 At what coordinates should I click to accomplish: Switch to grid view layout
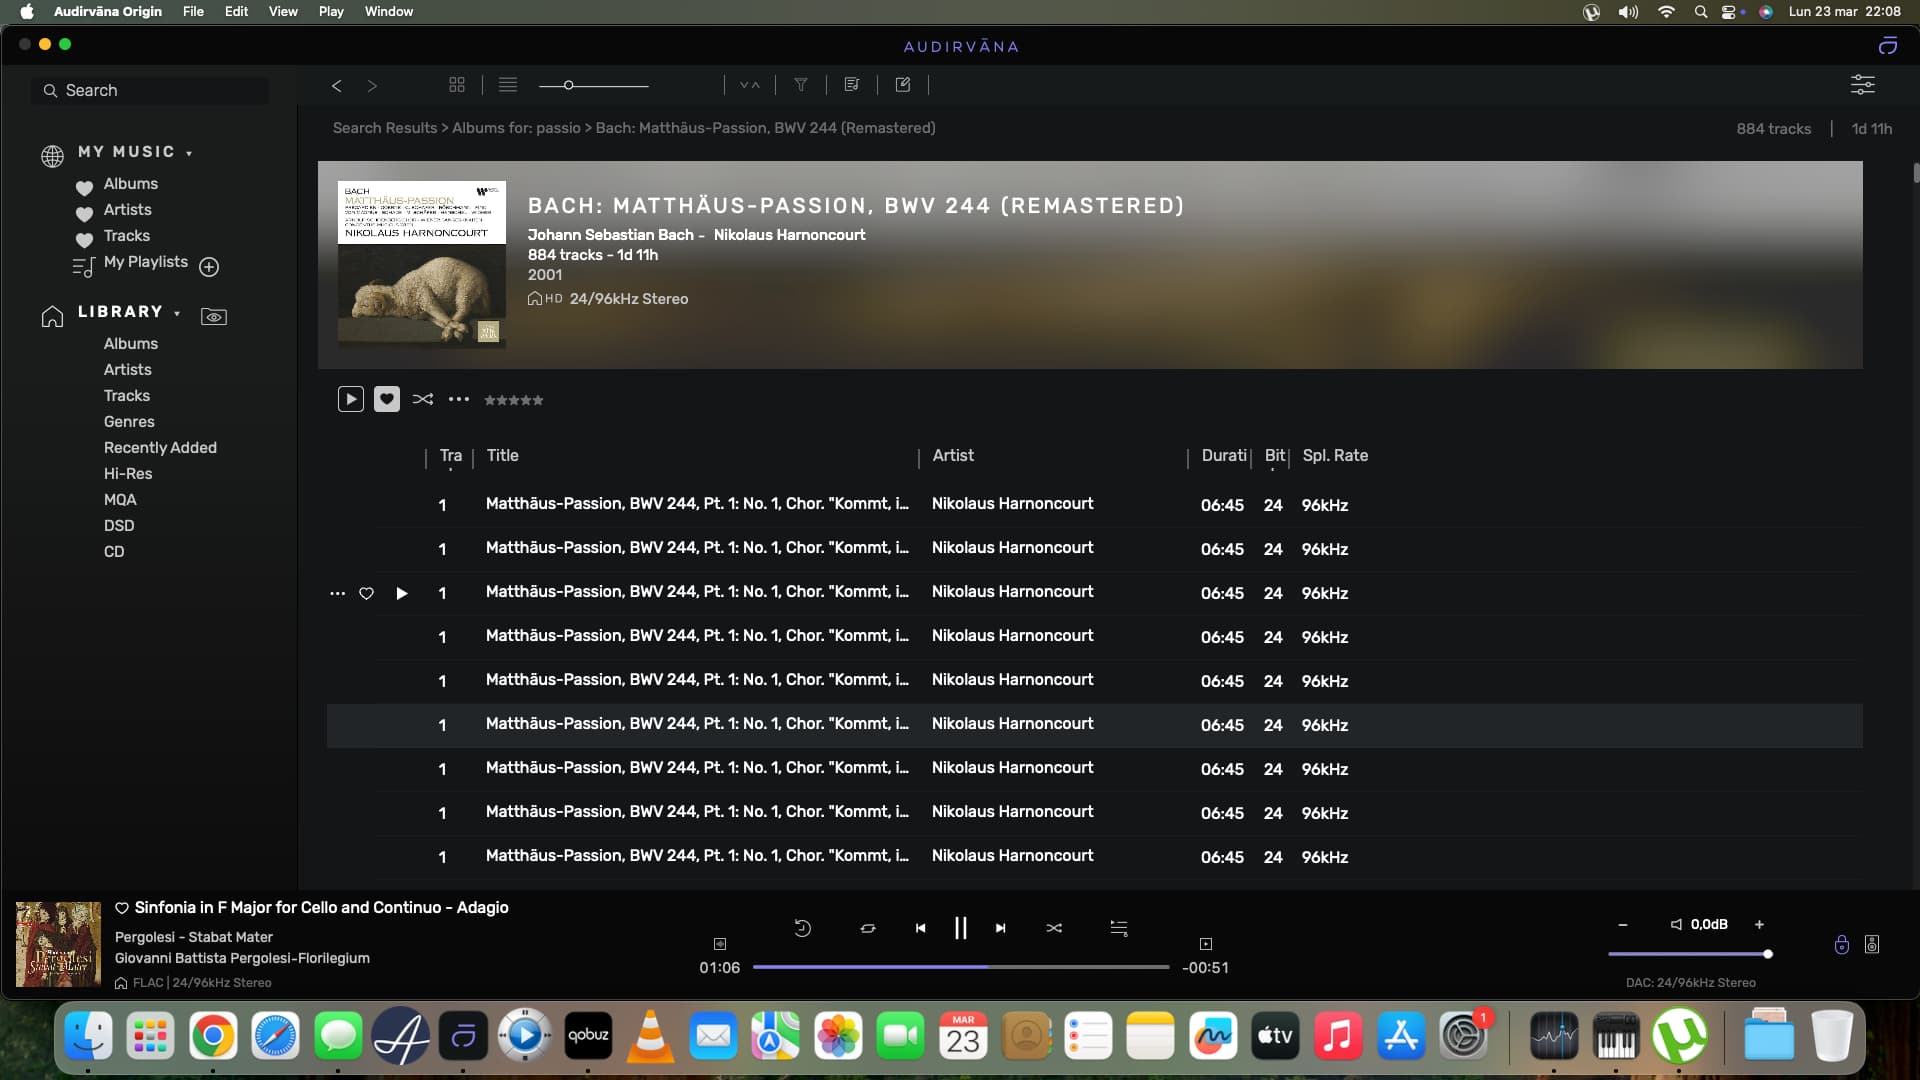pyautogui.click(x=457, y=85)
